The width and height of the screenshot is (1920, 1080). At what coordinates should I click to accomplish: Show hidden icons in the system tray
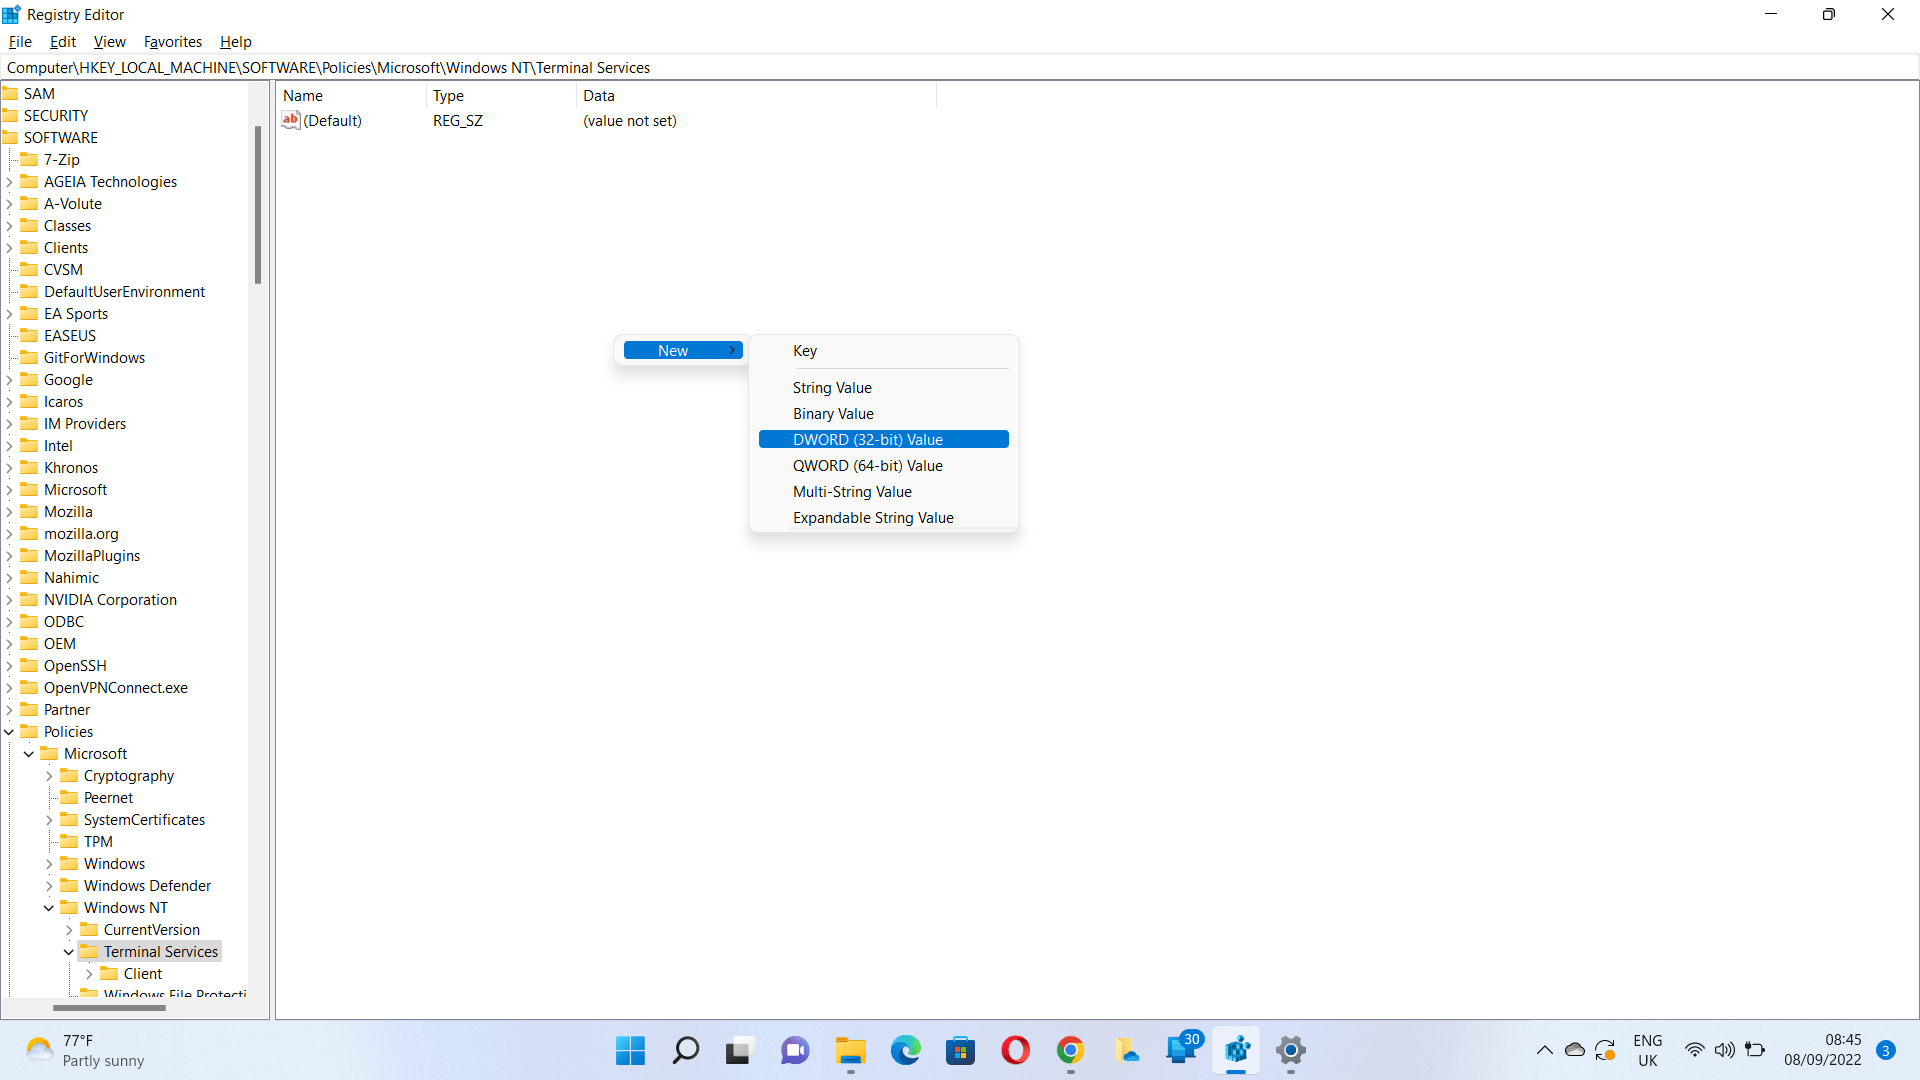pos(1544,1050)
